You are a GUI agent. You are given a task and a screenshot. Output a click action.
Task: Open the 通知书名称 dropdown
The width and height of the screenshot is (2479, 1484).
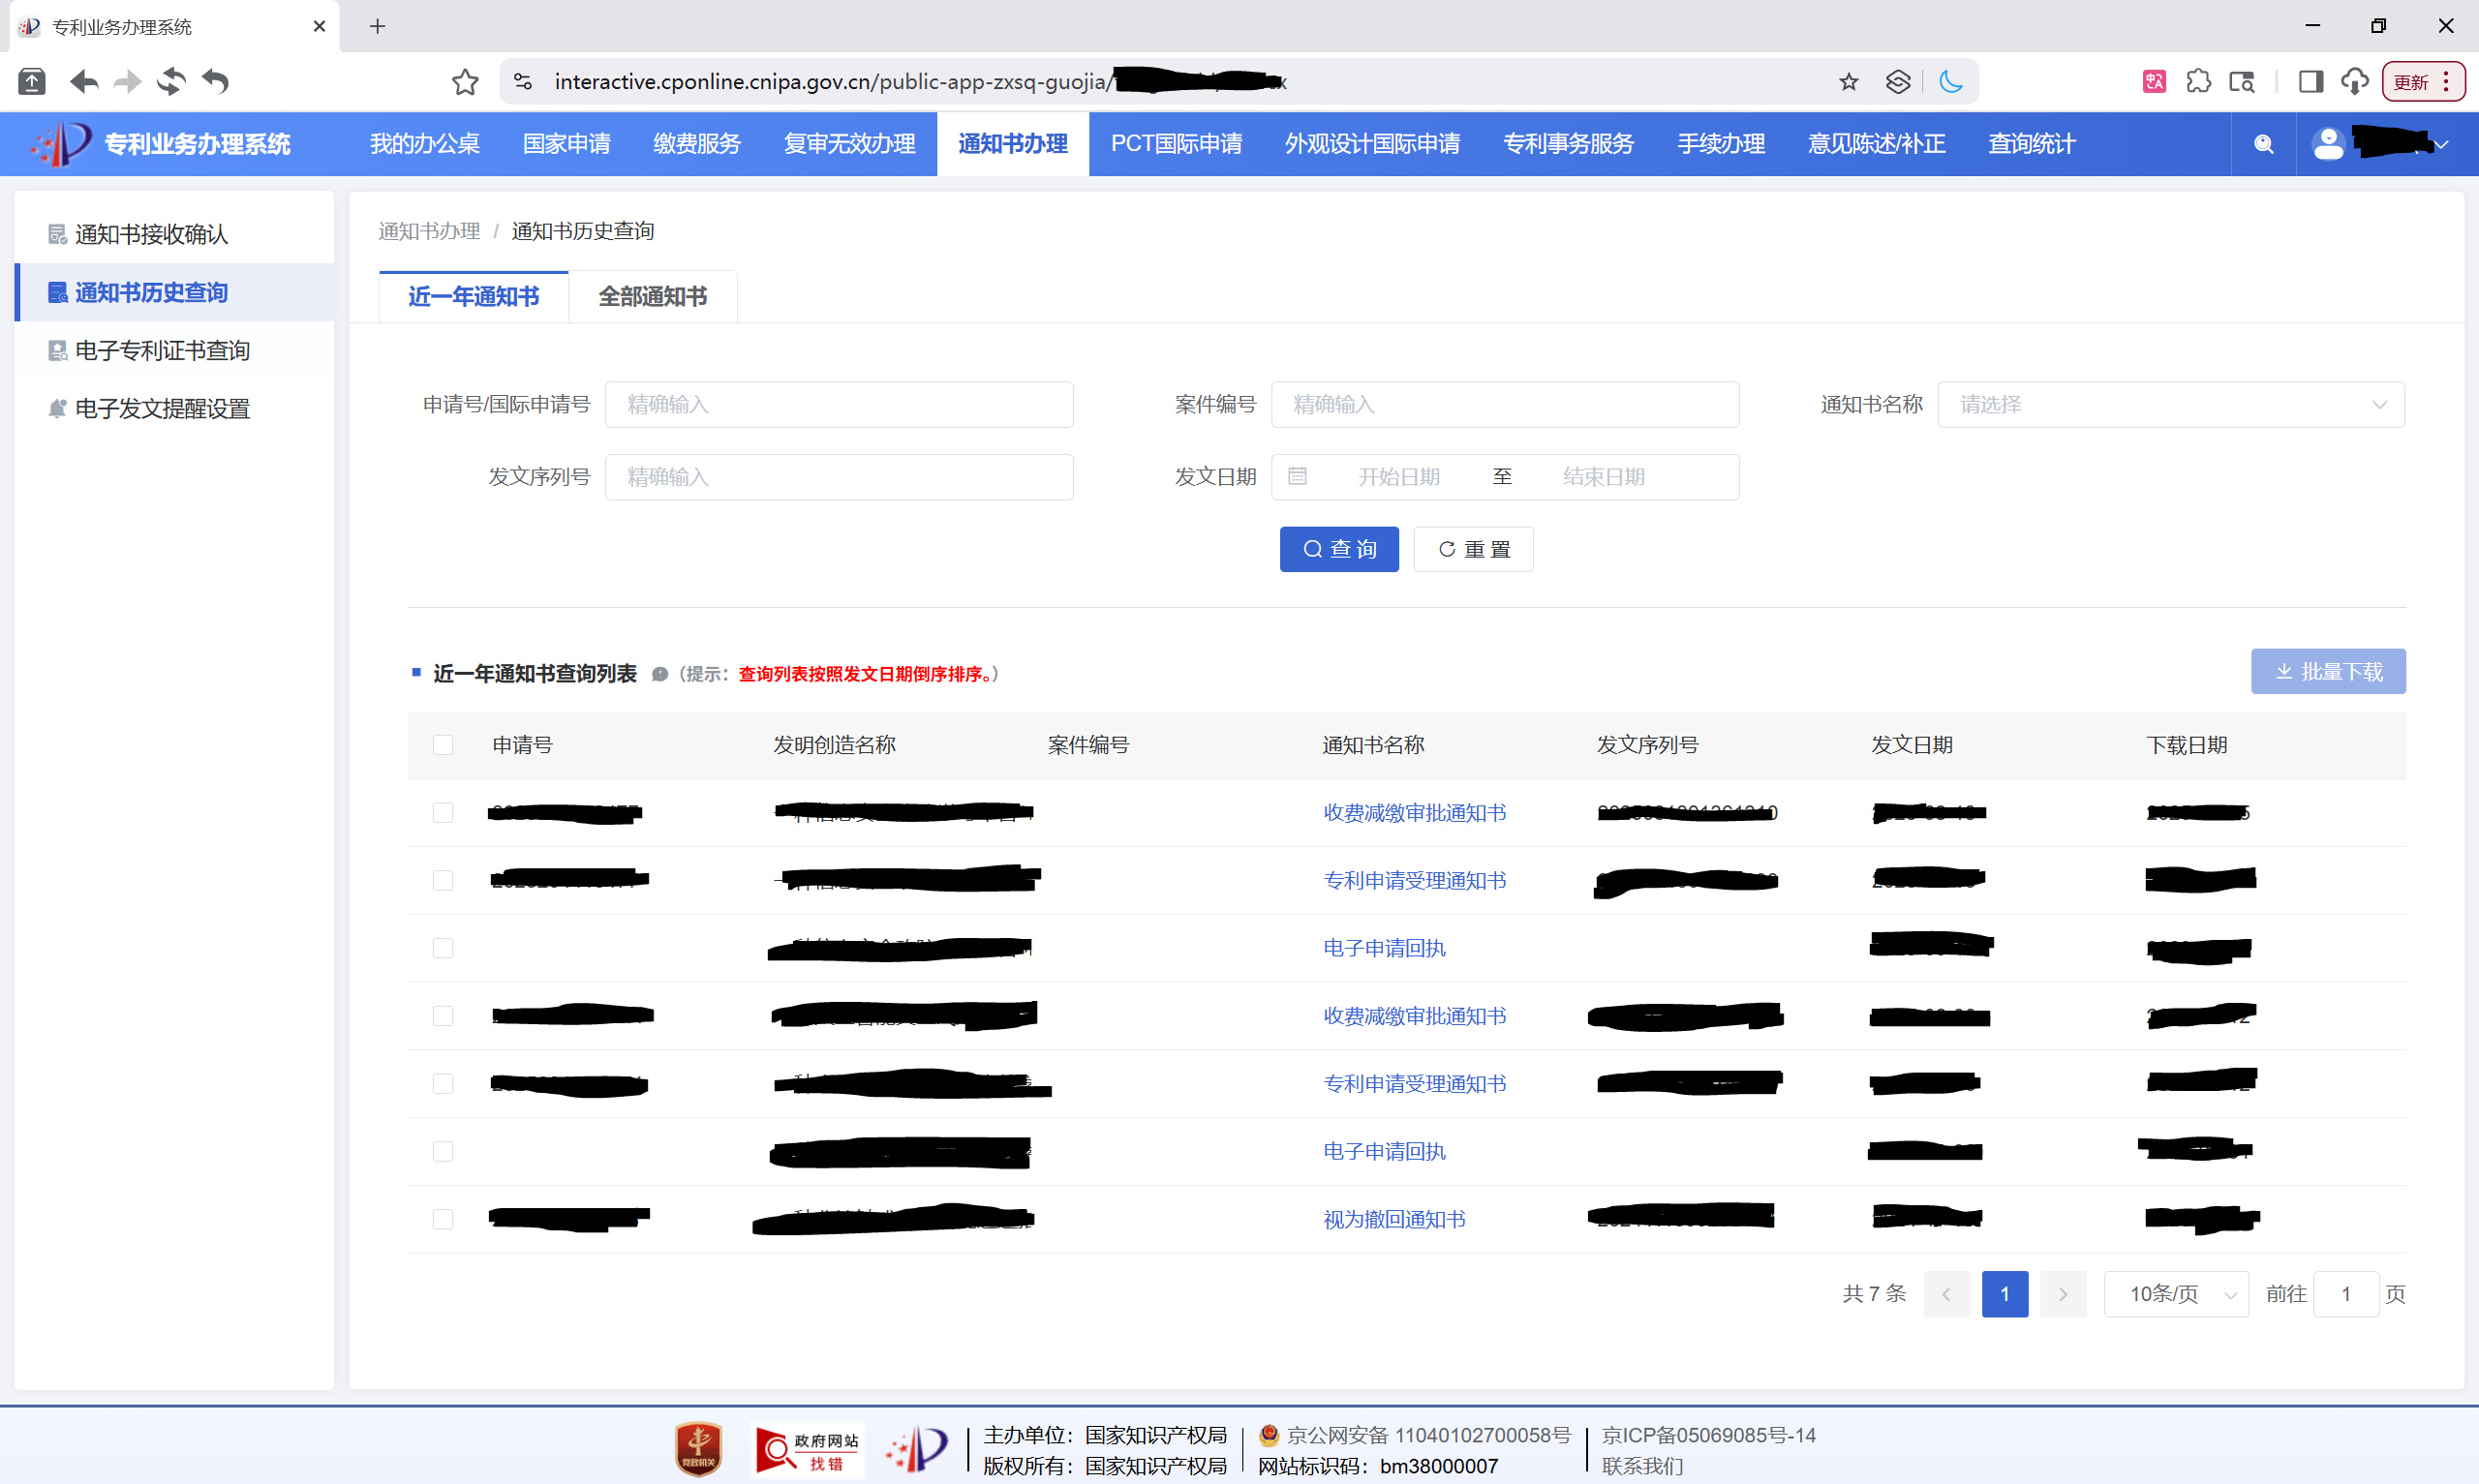click(x=2170, y=404)
